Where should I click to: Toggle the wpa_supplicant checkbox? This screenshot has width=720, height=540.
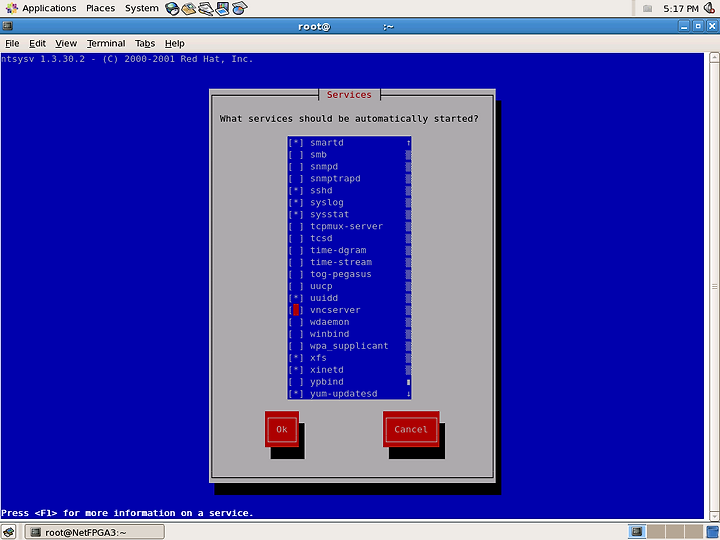[x=296, y=346]
